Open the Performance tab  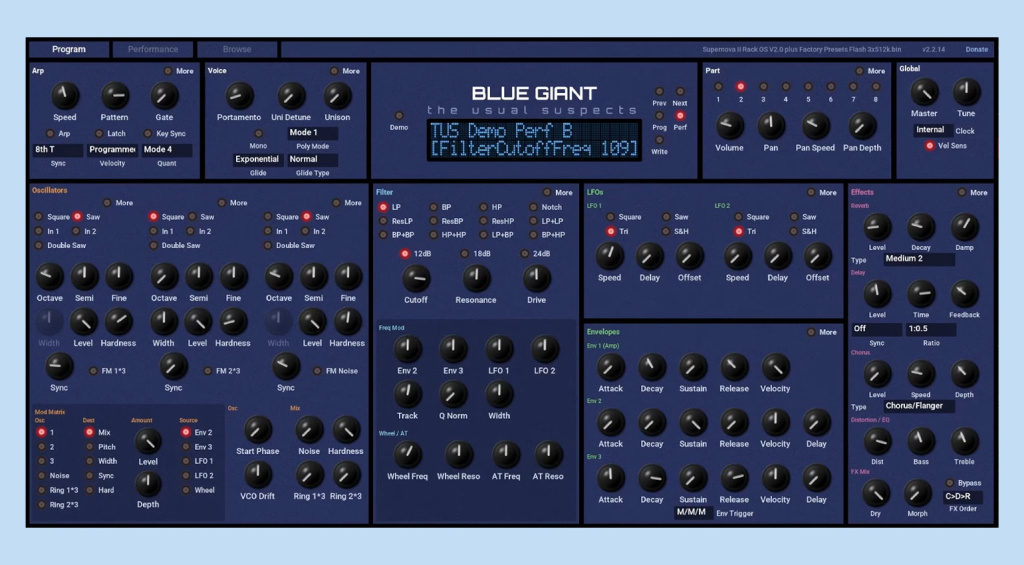pos(153,49)
